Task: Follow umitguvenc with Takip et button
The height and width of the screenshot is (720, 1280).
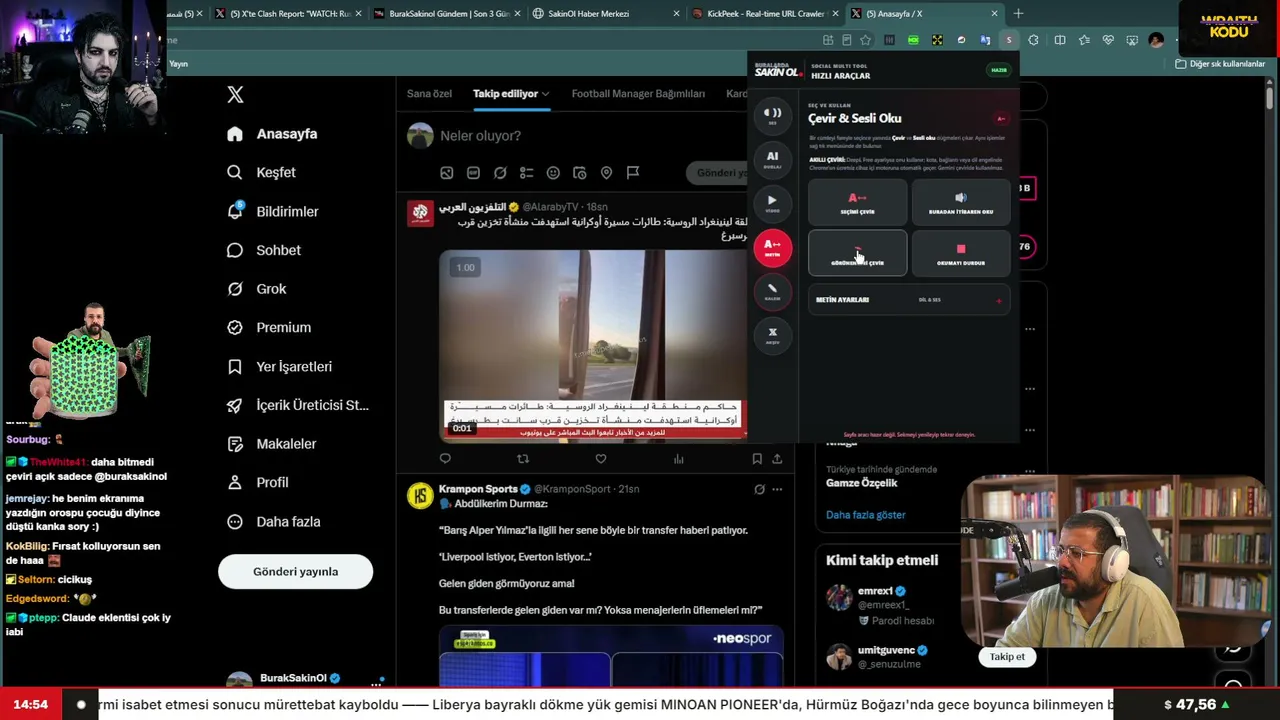Action: click(x=1007, y=657)
